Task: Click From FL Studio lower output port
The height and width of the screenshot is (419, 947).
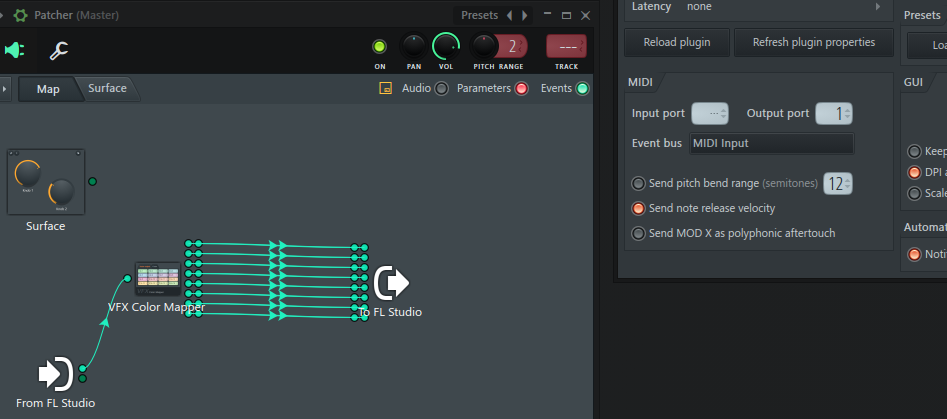Action: point(83,379)
